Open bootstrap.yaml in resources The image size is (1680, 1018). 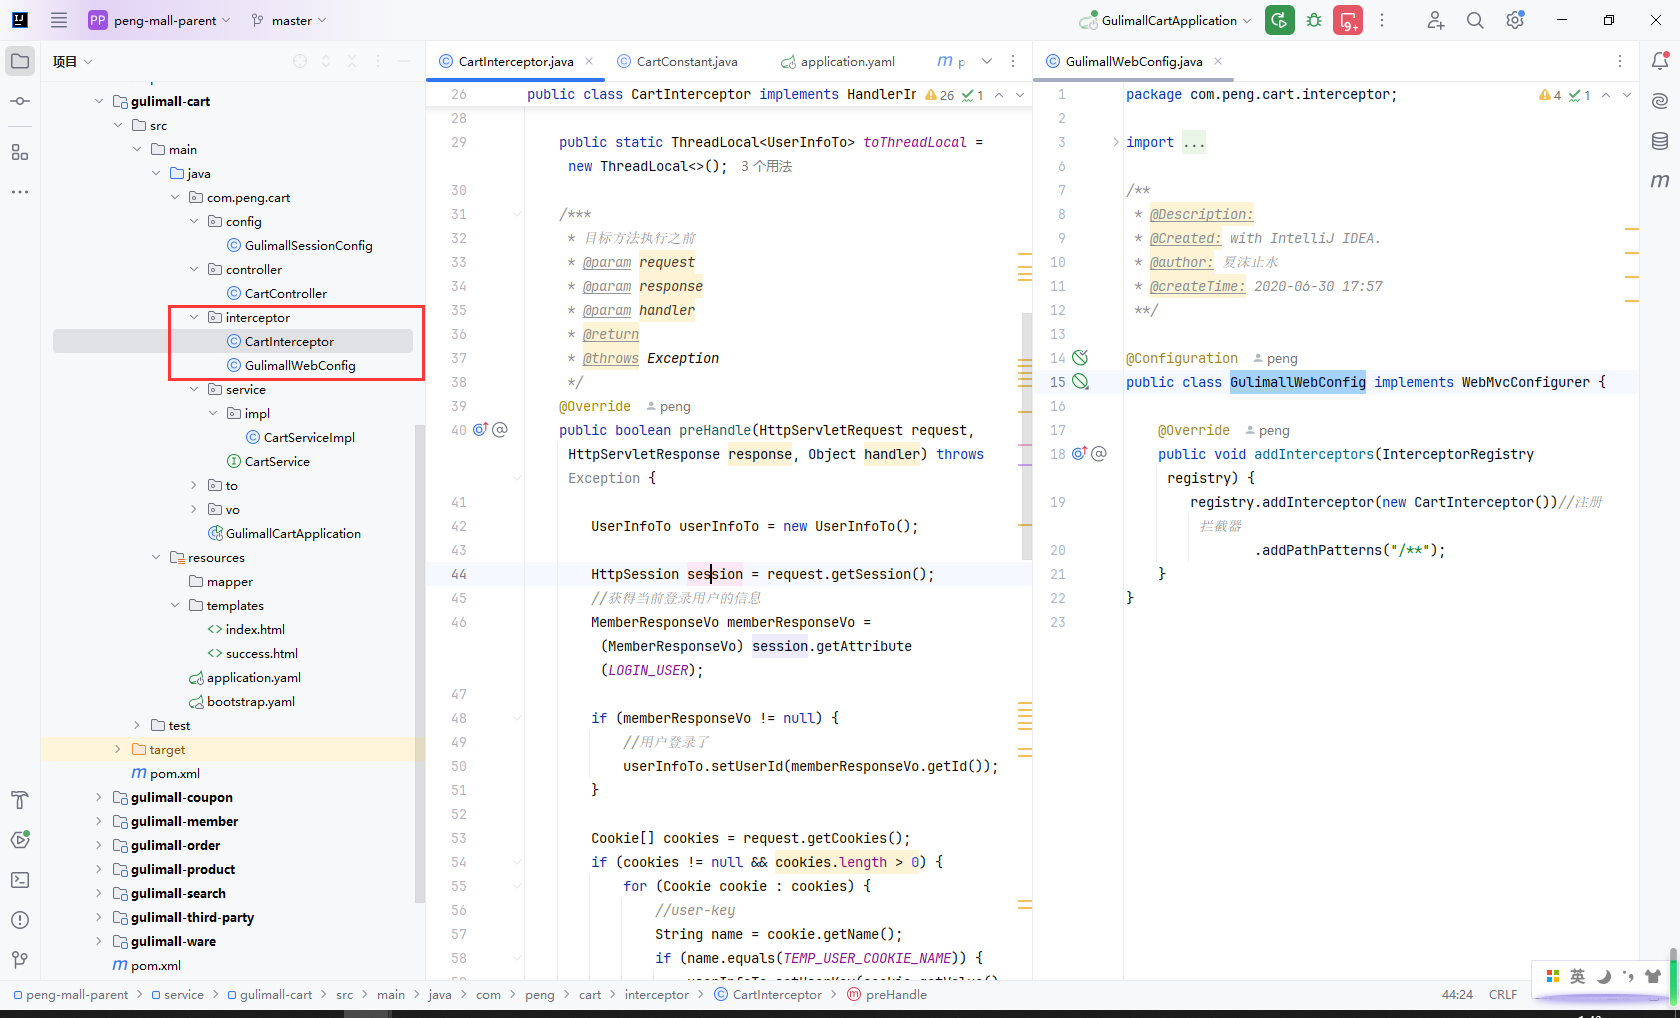coord(251,701)
